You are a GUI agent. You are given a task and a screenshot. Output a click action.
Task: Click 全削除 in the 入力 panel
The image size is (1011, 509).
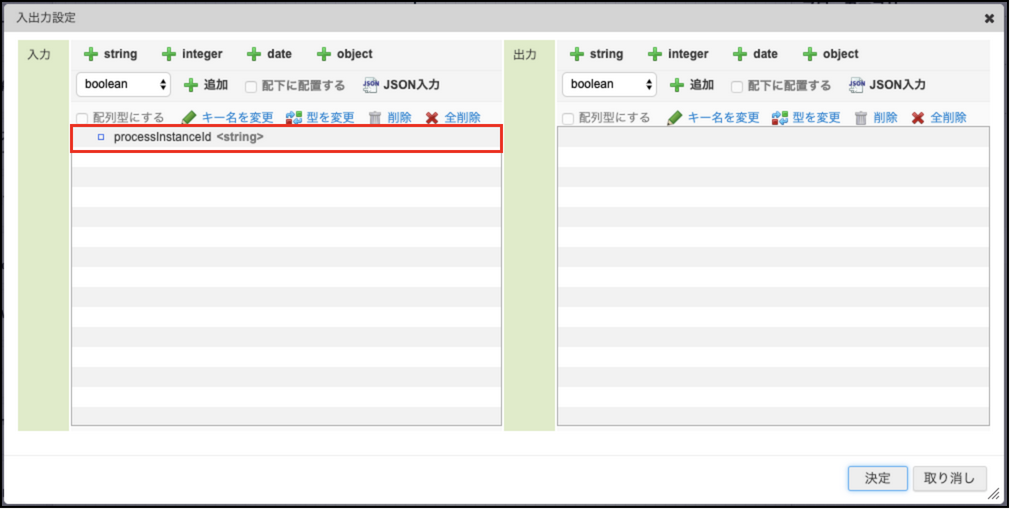[453, 117]
